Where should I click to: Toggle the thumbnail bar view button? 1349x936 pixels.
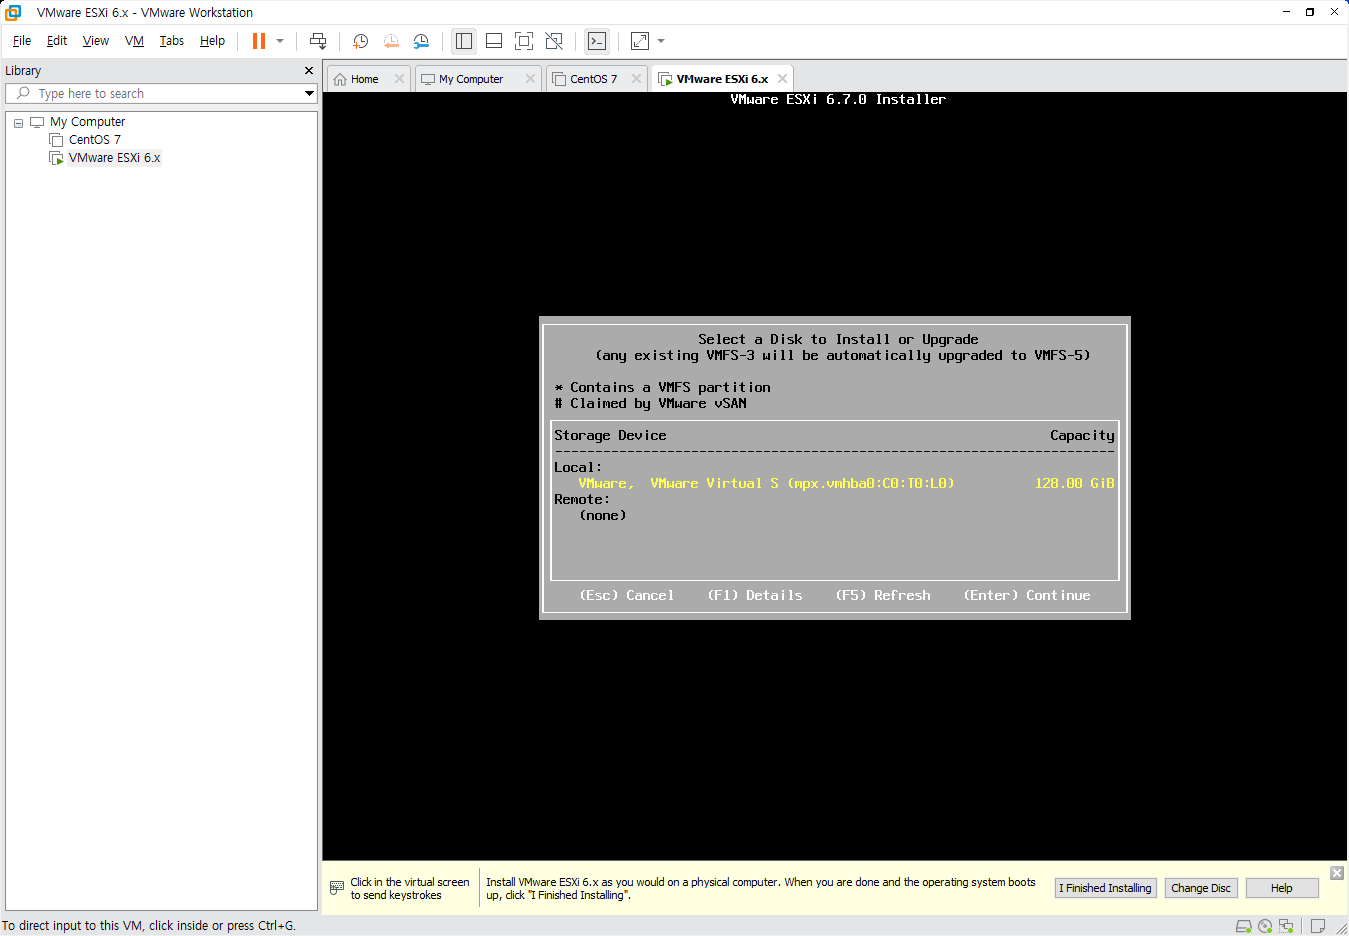click(494, 41)
